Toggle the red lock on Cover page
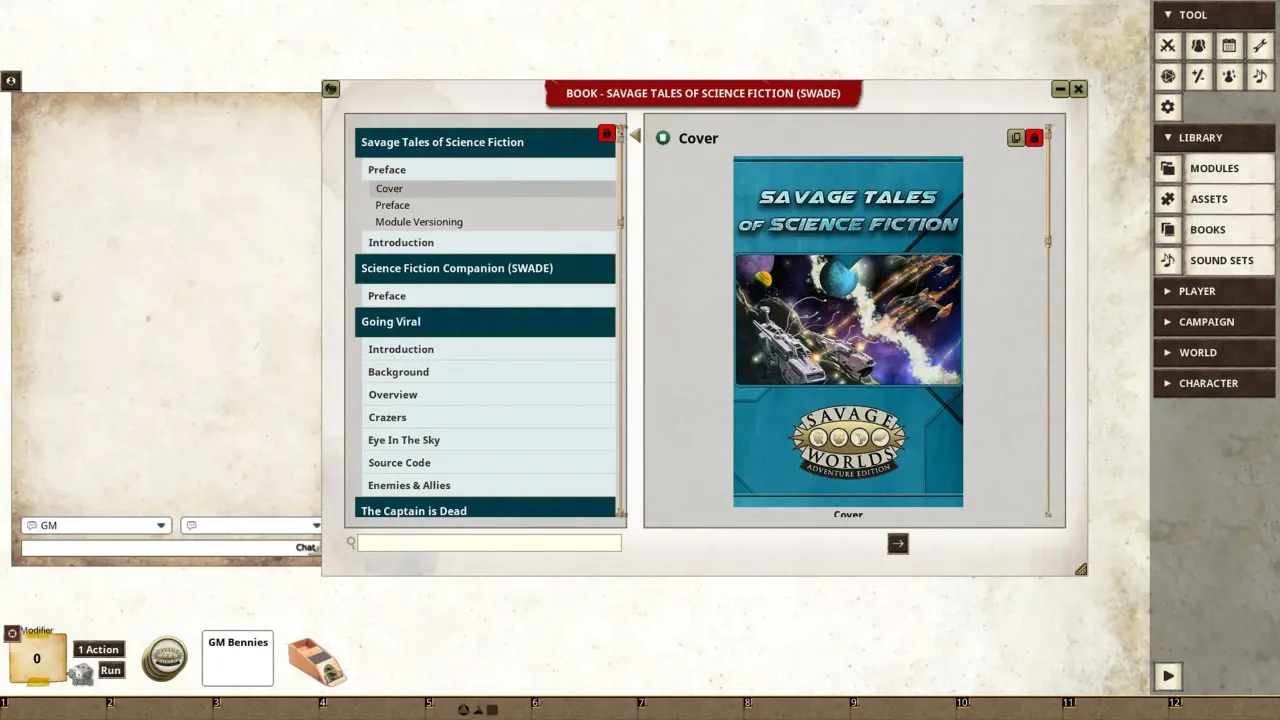Viewport: 1280px width, 720px height. coord(1034,138)
